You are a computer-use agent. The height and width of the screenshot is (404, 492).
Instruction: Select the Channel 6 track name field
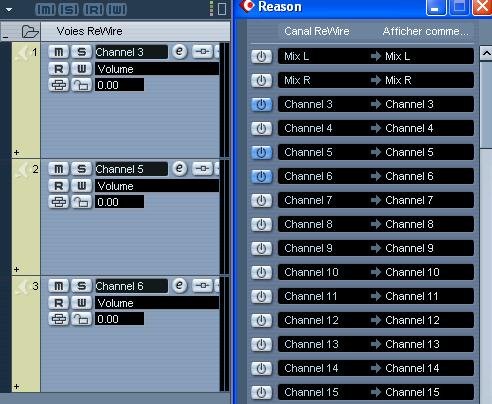131,286
